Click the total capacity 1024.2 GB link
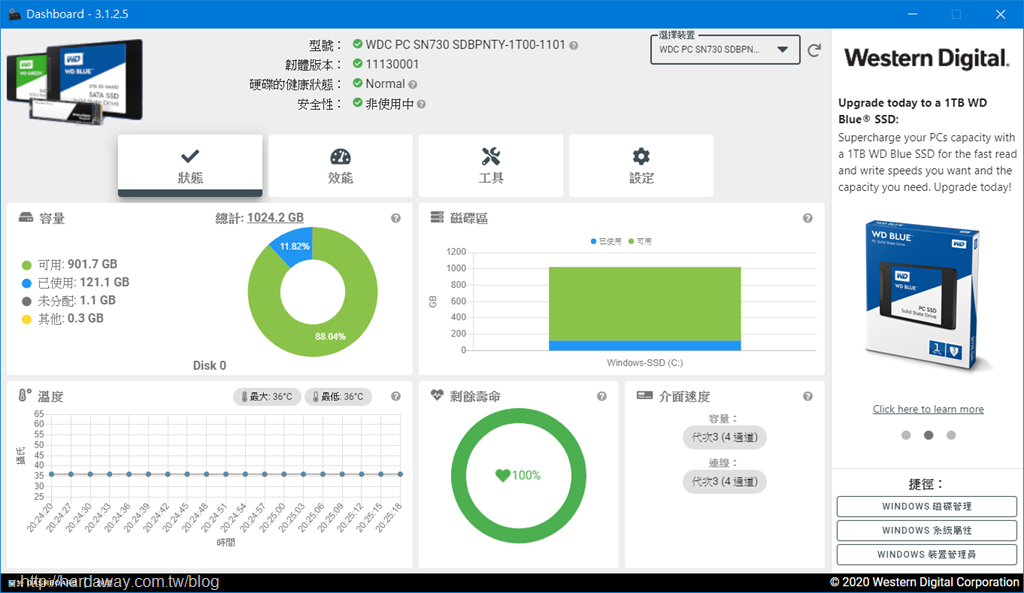The image size is (1024, 593). point(275,217)
